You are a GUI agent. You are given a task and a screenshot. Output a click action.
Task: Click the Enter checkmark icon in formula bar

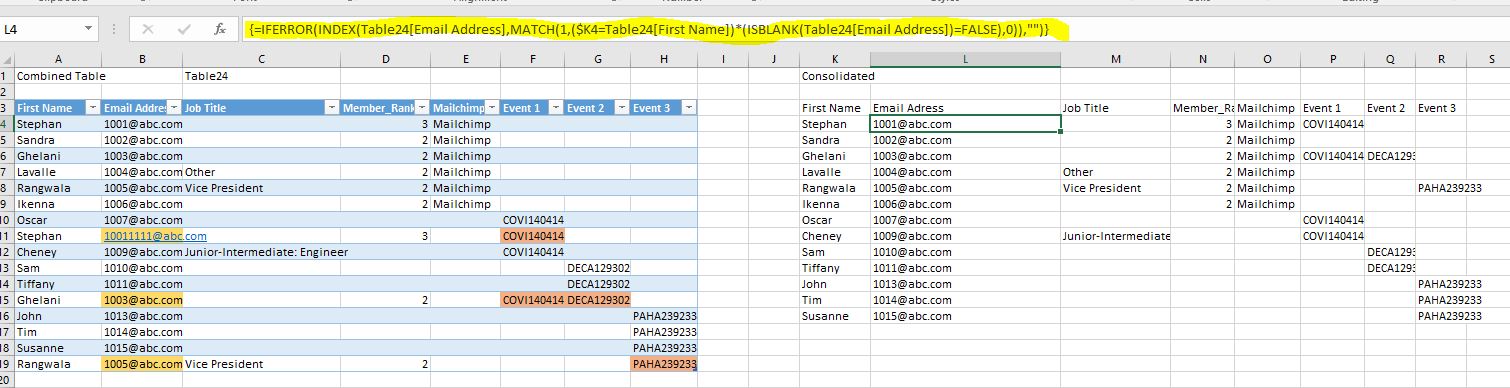tap(184, 30)
